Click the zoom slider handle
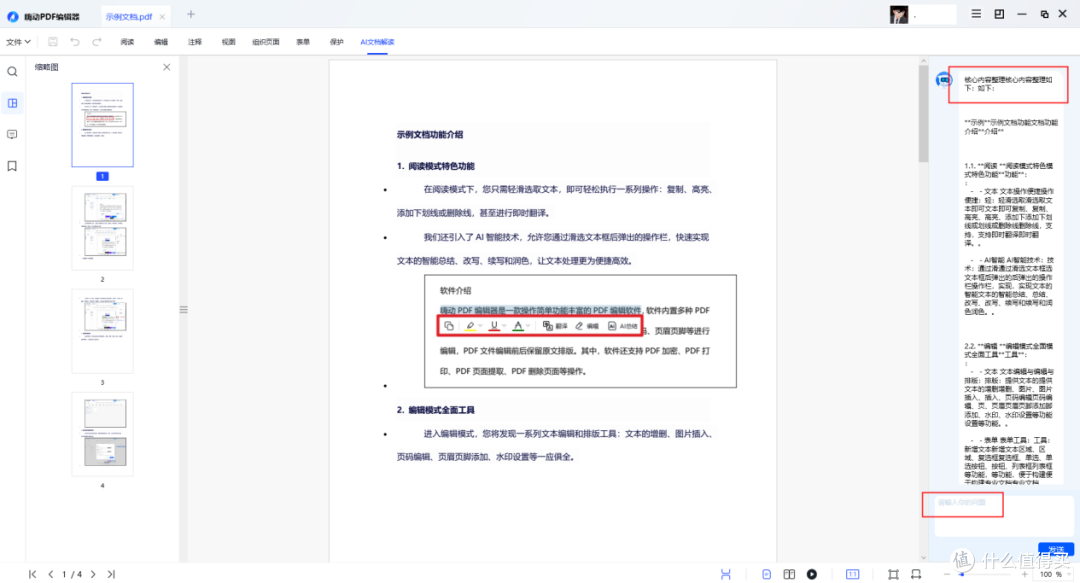The height and width of the screenshot is (583, 1080). tap(962, 574)
